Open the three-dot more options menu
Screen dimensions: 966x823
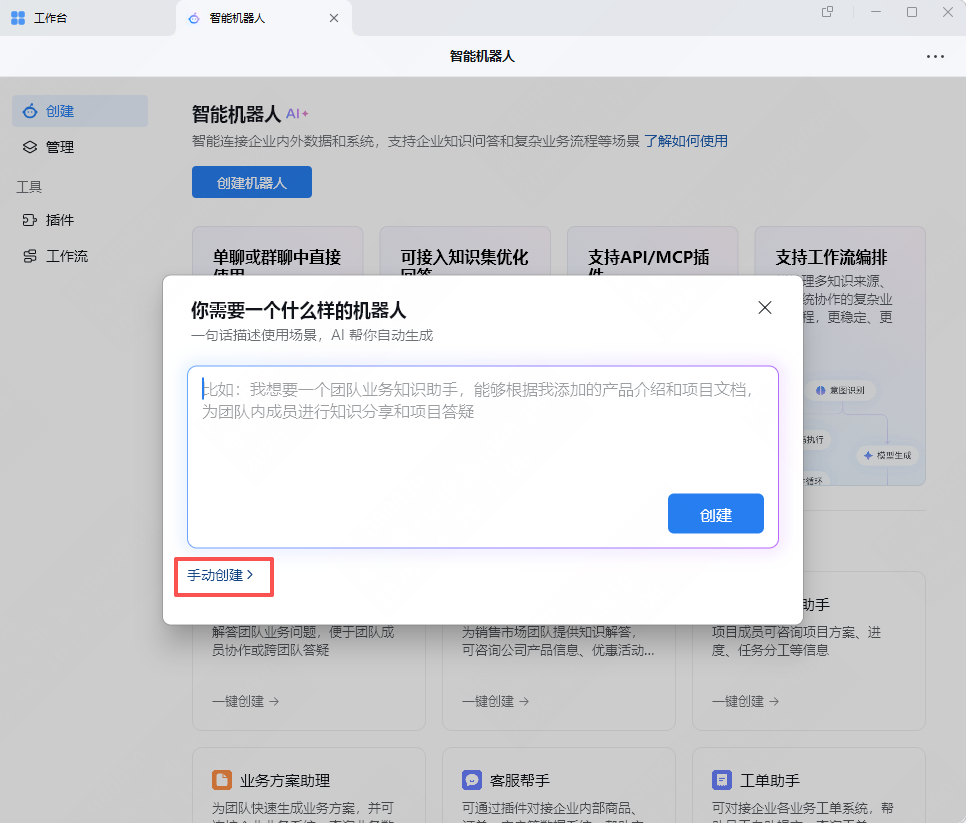pos(935,56)
